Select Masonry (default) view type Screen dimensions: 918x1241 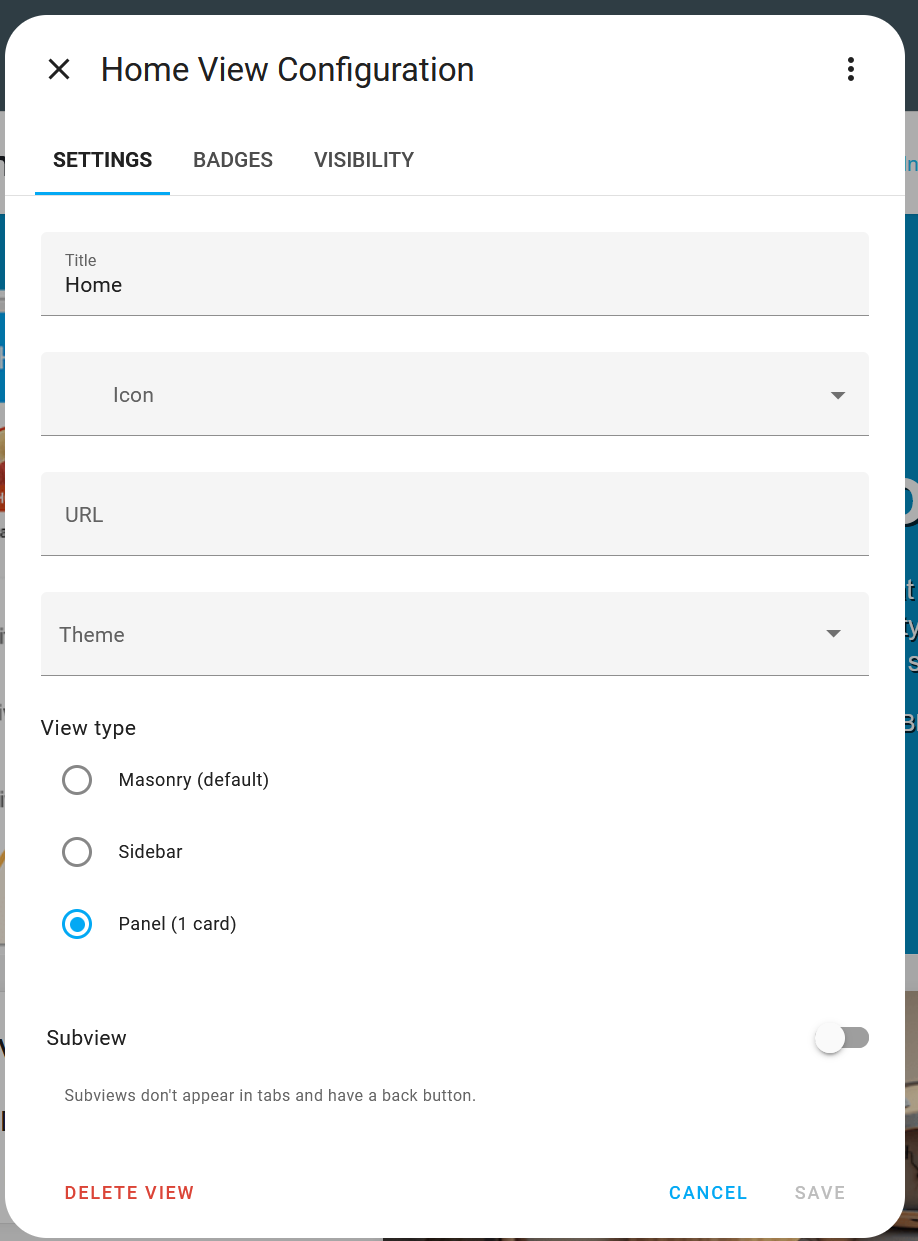pyautogui.click(x=77, y=780)
